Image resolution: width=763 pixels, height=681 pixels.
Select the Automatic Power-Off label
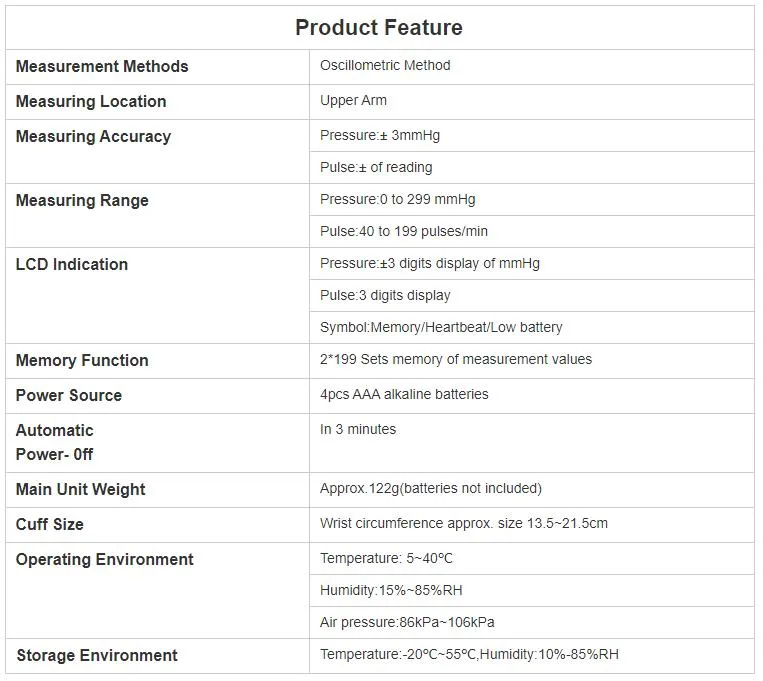coord(54,442)
